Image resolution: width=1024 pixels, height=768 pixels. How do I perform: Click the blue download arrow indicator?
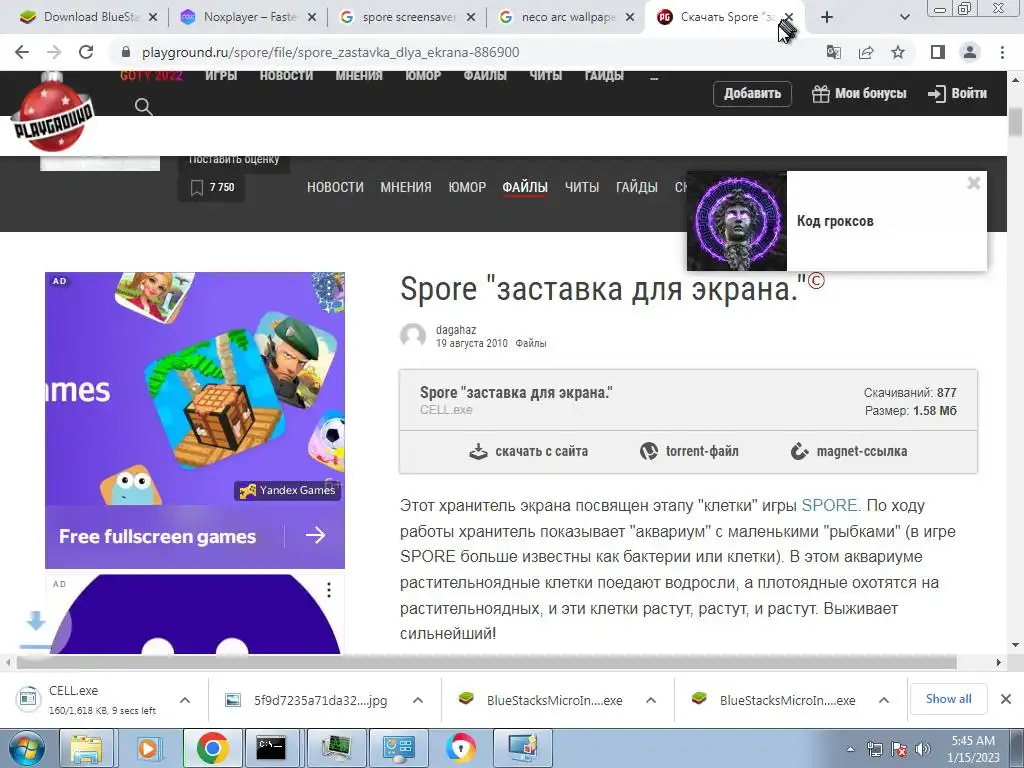tap(36, 622)
